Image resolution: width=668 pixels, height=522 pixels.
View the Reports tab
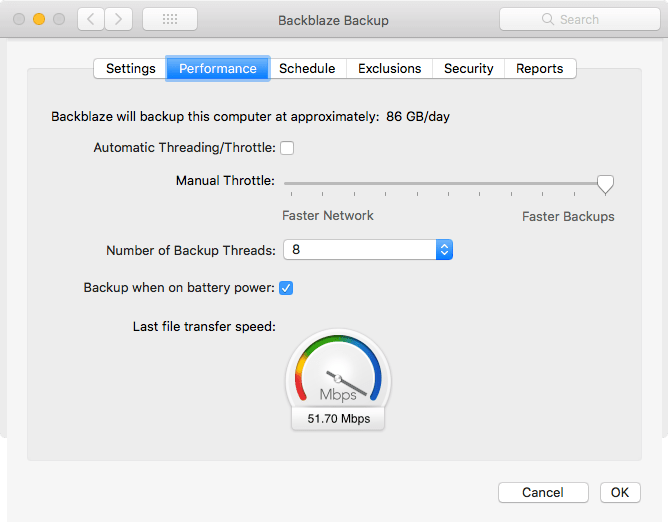coord(540,69)
